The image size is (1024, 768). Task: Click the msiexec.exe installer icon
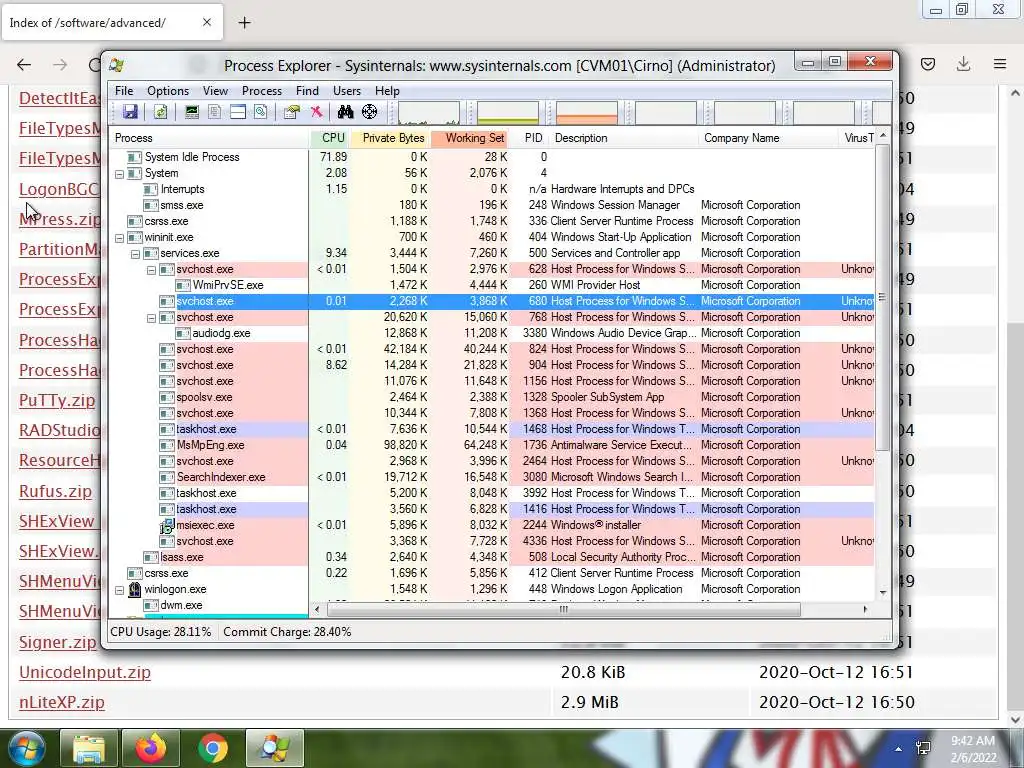167,526
